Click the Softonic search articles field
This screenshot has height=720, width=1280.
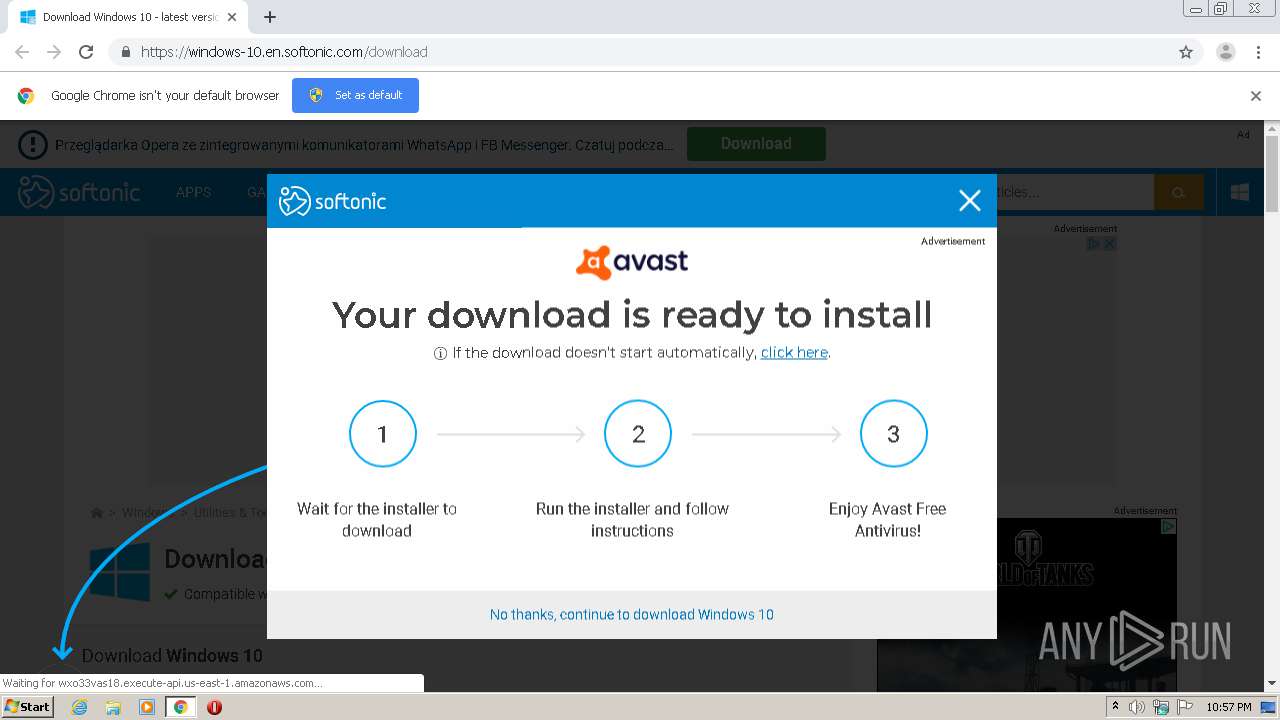[1075, 192]
